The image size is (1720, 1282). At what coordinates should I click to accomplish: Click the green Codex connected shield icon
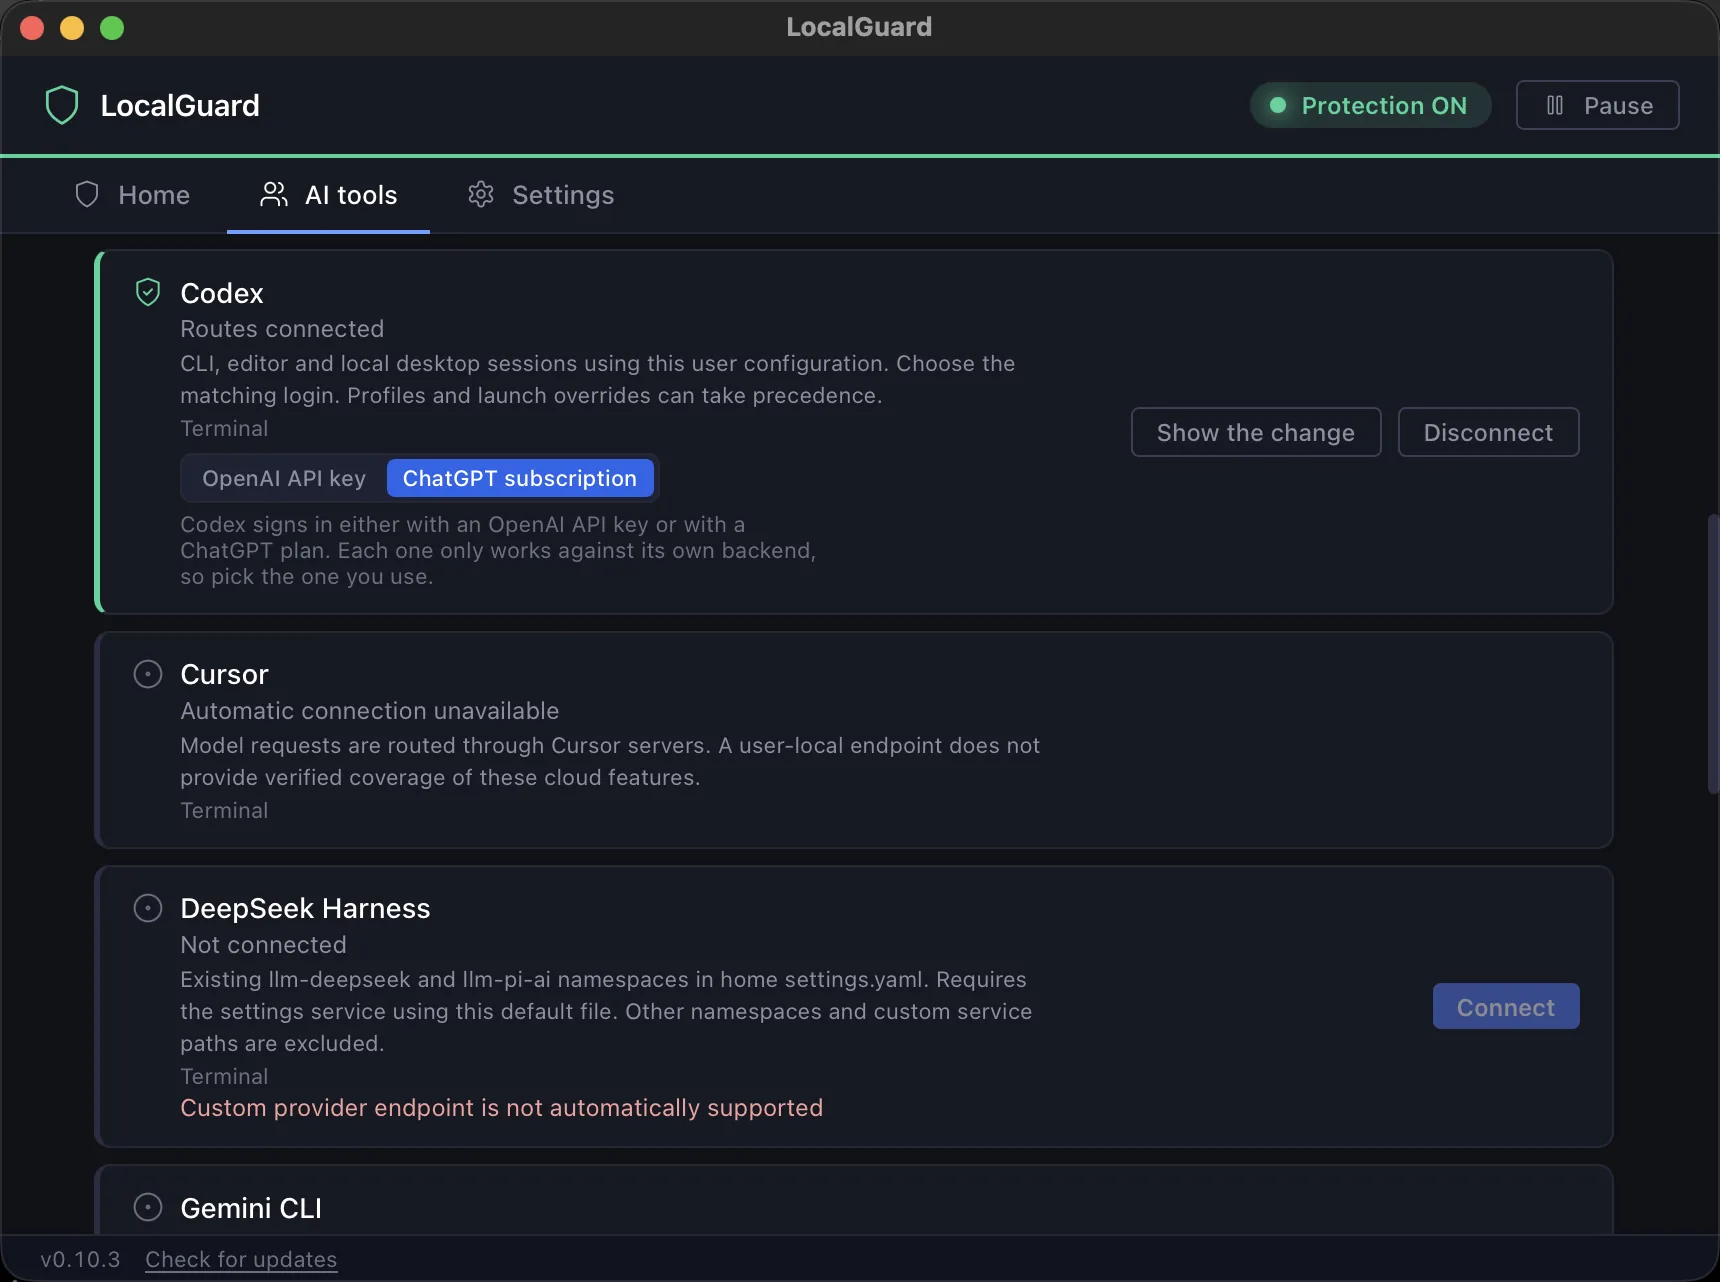(148, 292)
